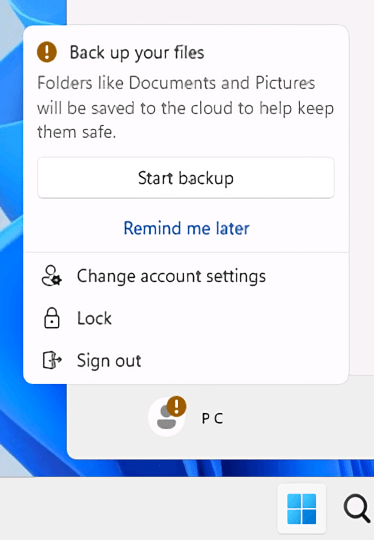This screenshot has width=374, height=540.
Task: Open the Windows Start button on the taskbar
Action: pyautogui.click(x=301, y=509)
